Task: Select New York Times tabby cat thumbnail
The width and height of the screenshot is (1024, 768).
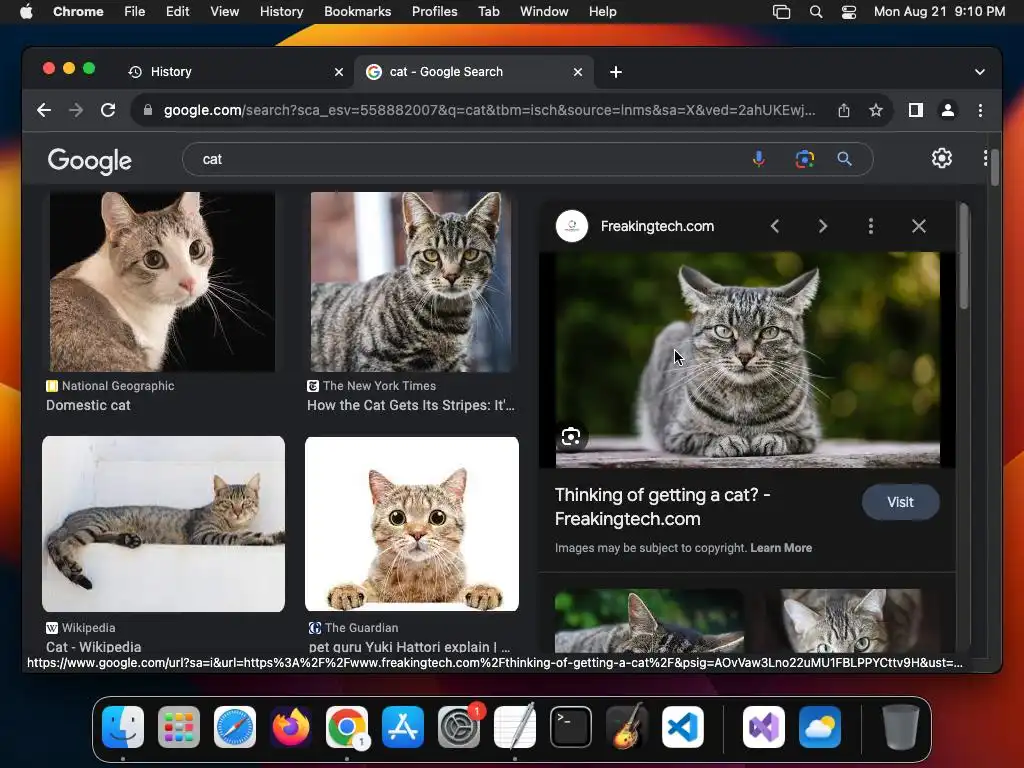Action: pos(411,281)
